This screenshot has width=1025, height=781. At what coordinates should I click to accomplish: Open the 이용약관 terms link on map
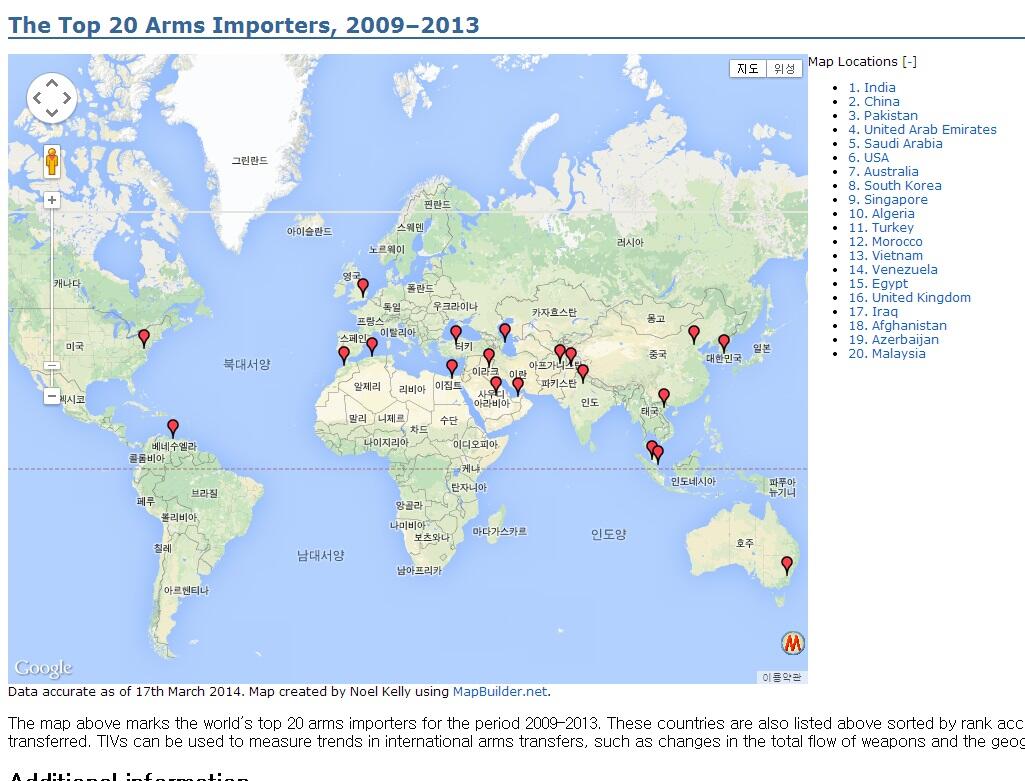pyautogui.click(x=781, y=677)
